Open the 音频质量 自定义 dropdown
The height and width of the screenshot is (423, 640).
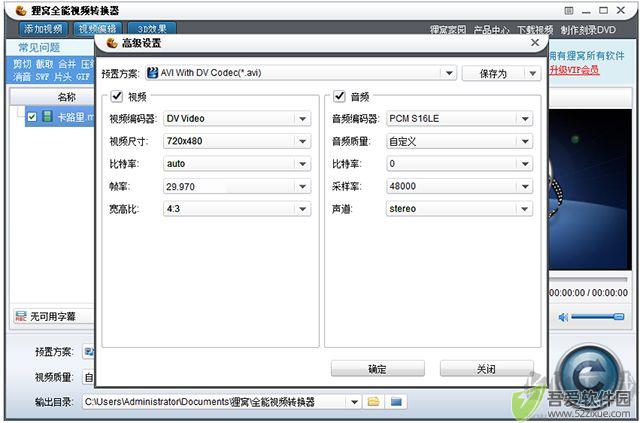pyautogui.click(x=525, y=141)
